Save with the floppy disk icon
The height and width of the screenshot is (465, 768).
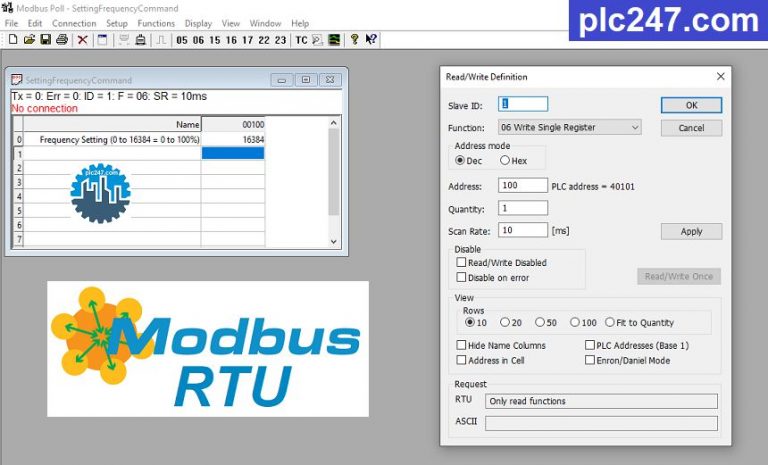(x=46, y=40)
